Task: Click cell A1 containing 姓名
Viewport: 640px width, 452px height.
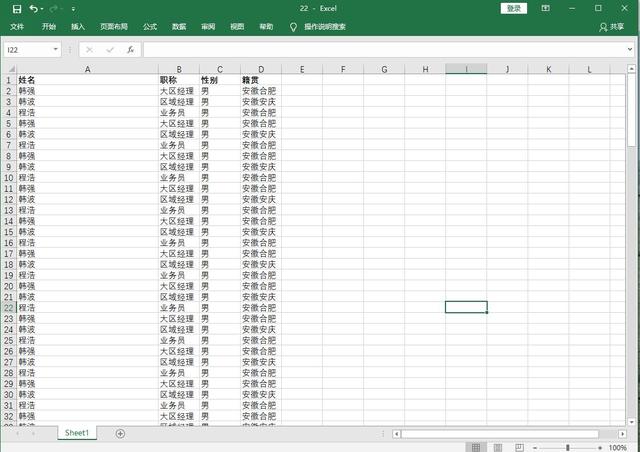Action: click(87, 80)
